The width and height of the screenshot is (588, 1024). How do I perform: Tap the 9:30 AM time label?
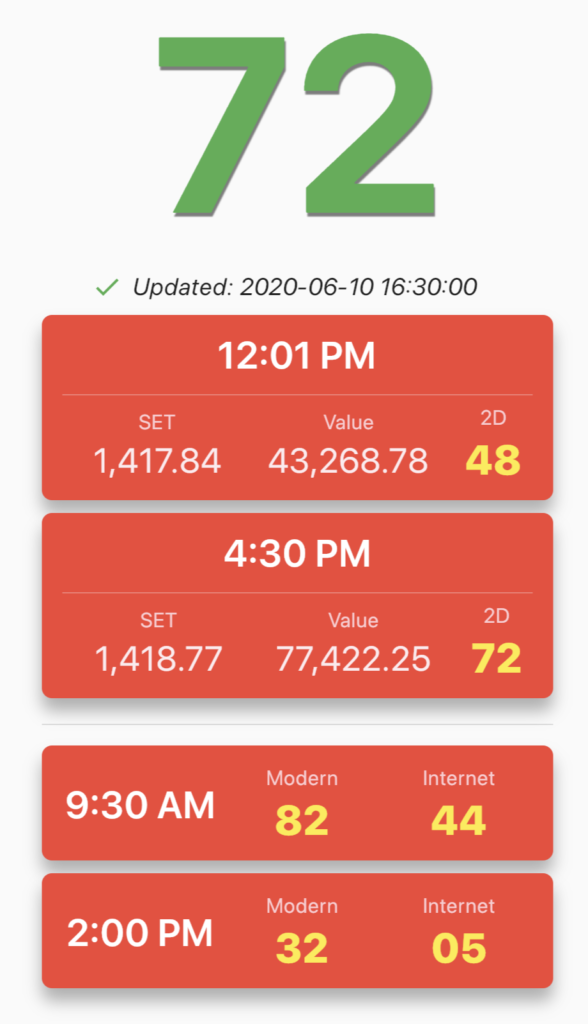(x=140, y=805)
